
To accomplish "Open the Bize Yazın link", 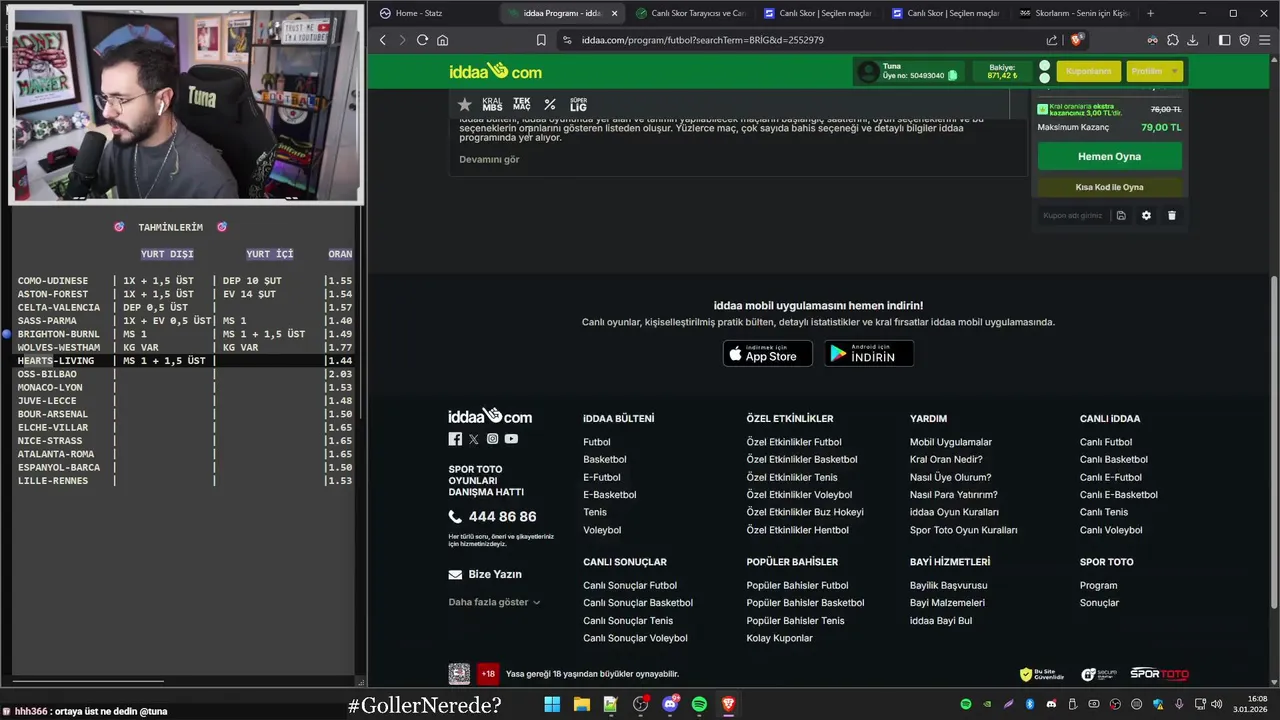I will click(485, 574).
